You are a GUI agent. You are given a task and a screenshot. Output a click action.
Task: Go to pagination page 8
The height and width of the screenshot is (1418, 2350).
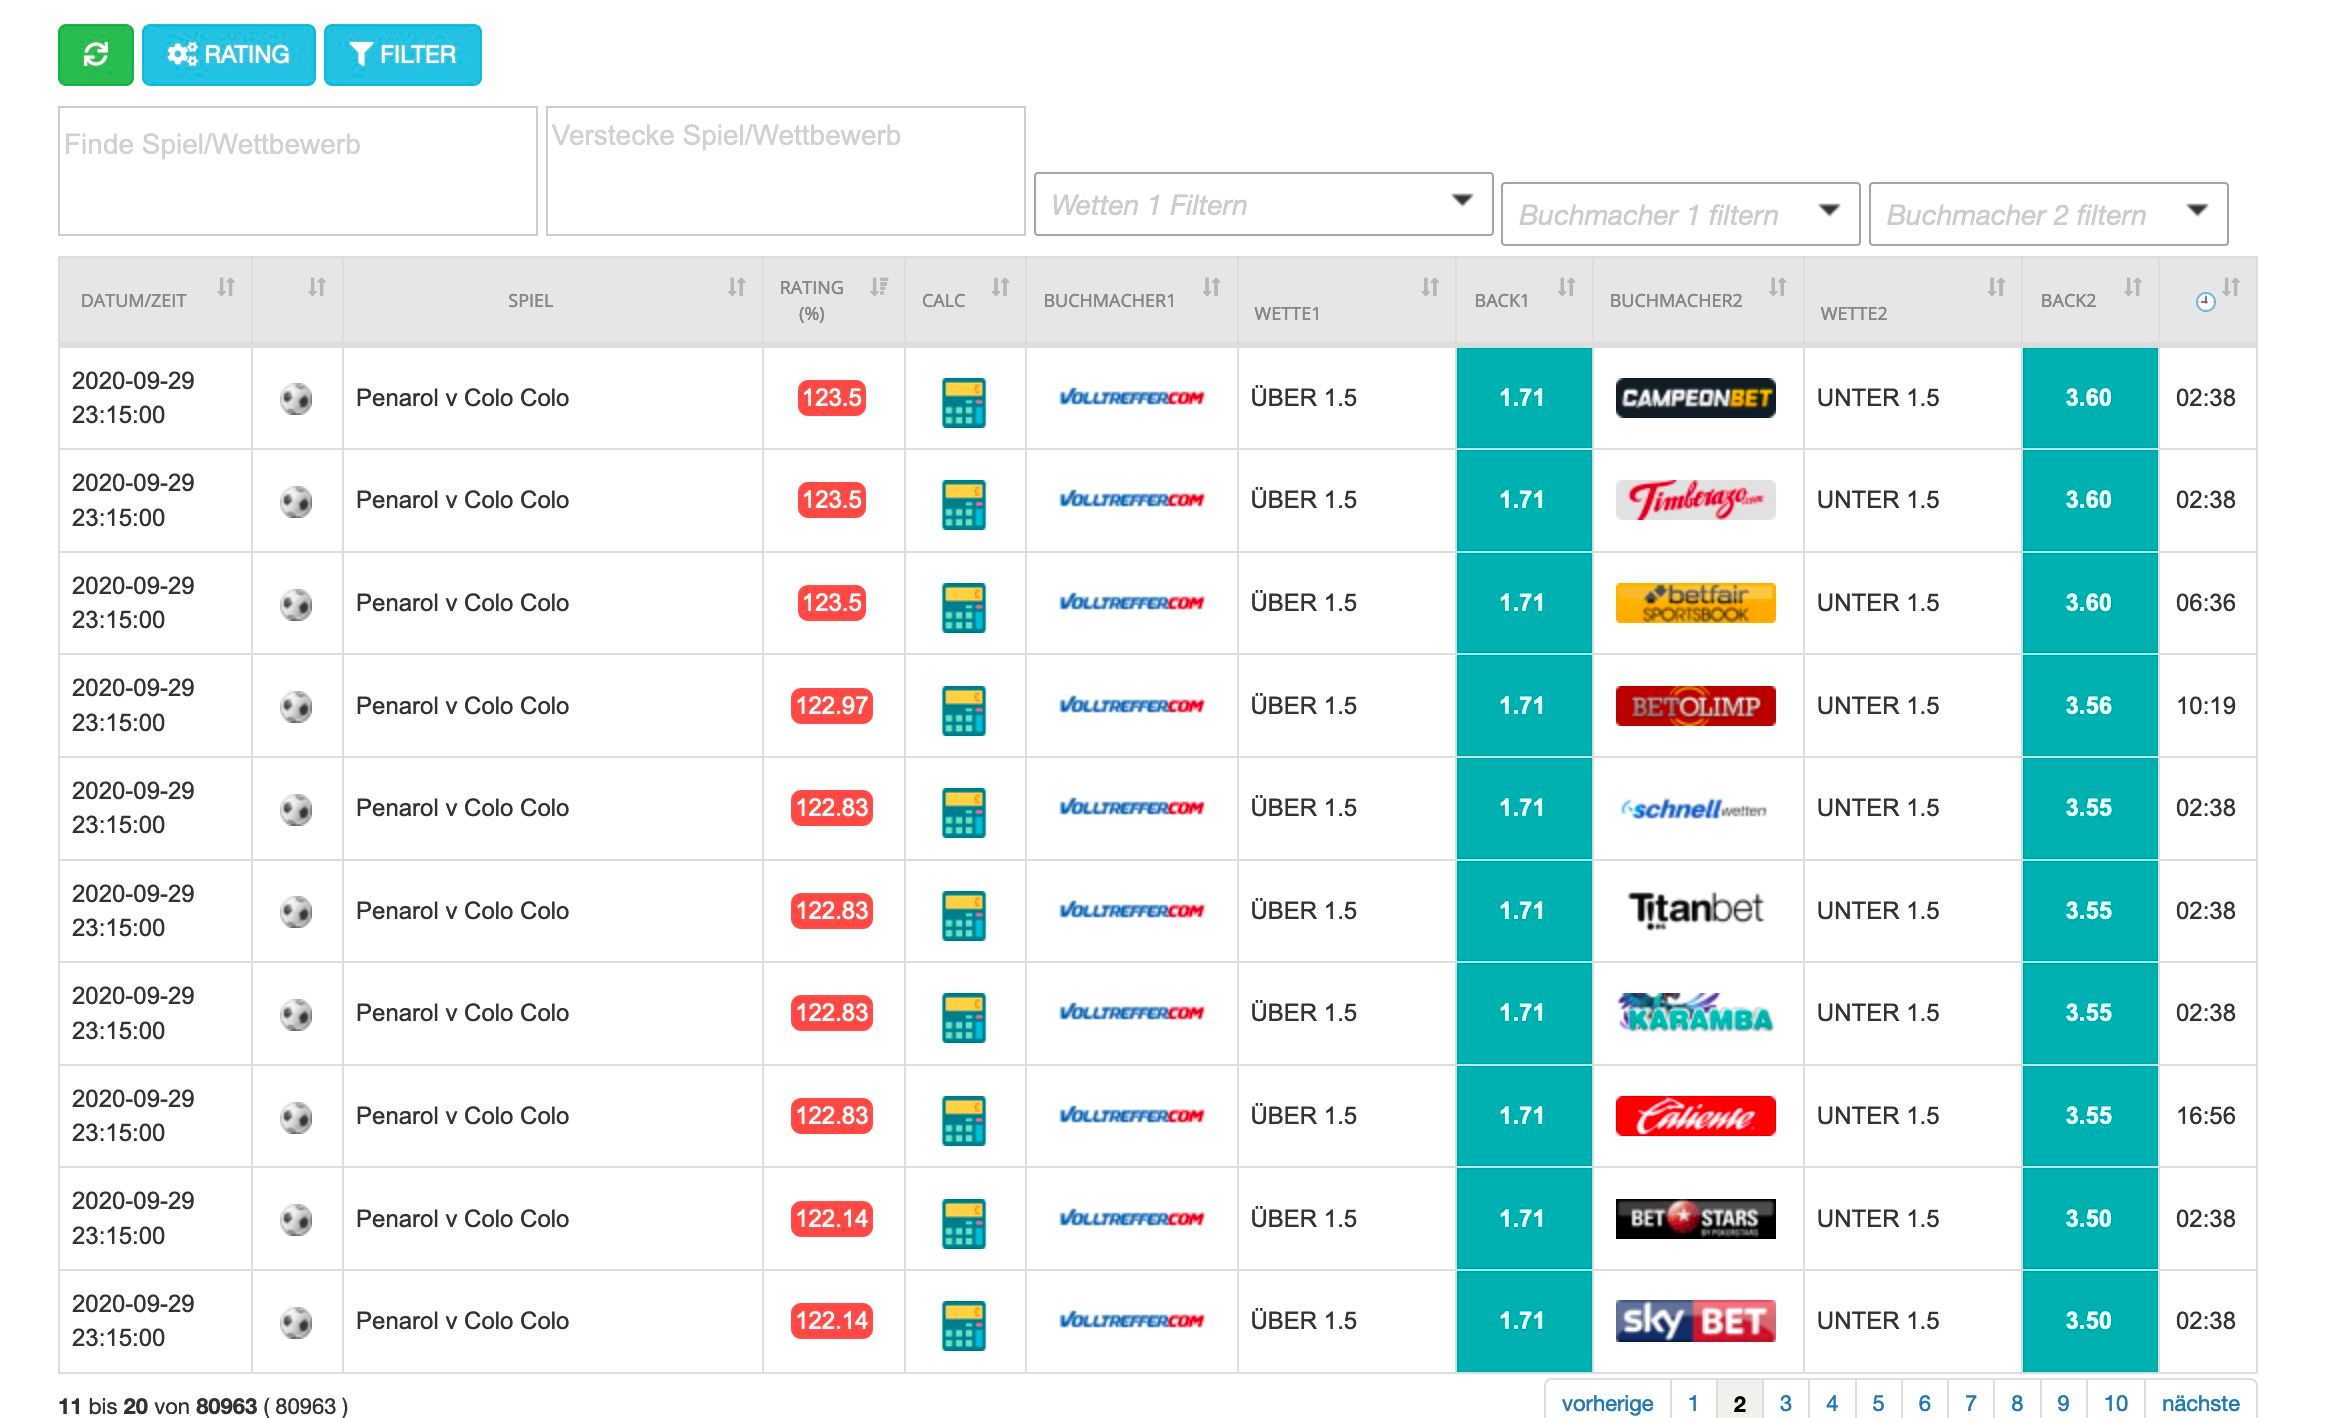pyautogui.click(x=2018, y=1403)
